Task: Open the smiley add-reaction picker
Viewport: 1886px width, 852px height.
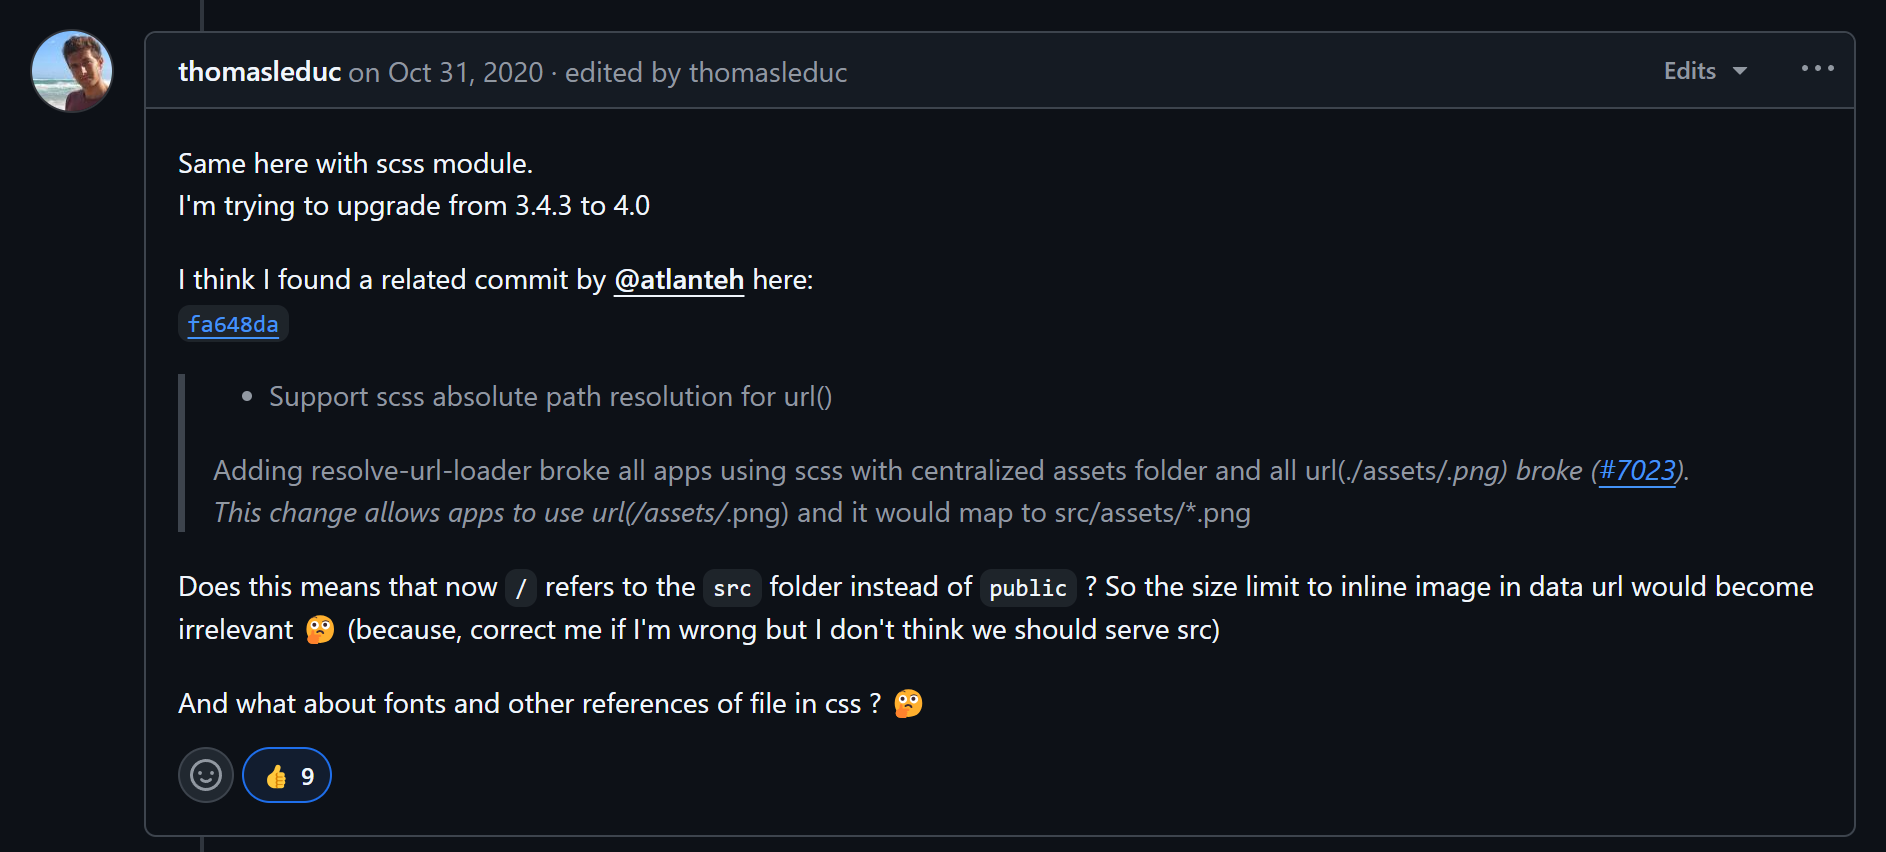Action: coord(206,775)
